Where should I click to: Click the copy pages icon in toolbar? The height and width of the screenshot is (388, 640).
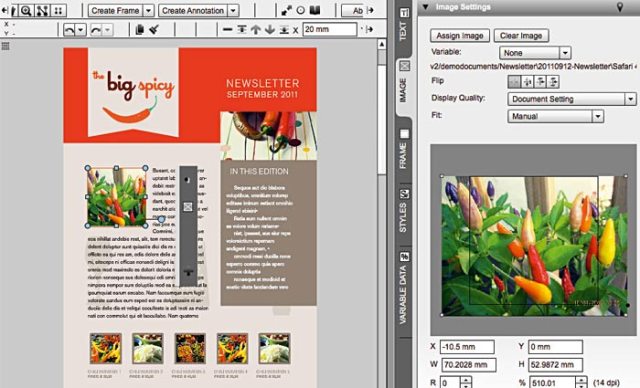click(x=140, y=29)
